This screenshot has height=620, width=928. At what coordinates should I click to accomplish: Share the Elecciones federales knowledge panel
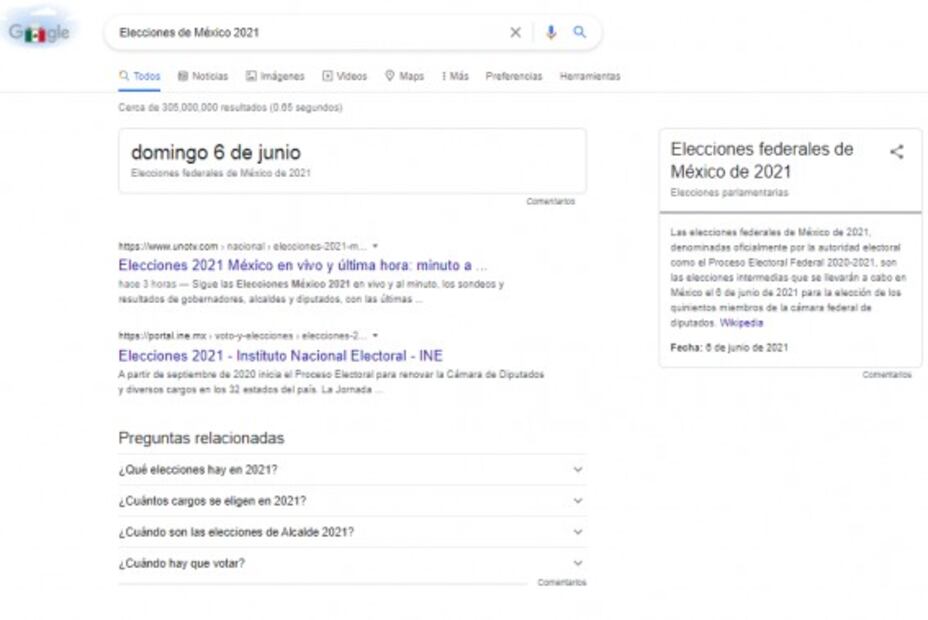[x=896, y=152]
